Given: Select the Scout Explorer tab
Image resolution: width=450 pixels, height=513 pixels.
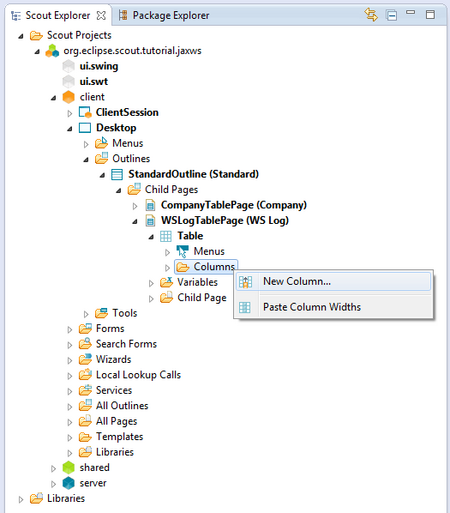Looking at the screenshot, I should click(x=58, y=15).
